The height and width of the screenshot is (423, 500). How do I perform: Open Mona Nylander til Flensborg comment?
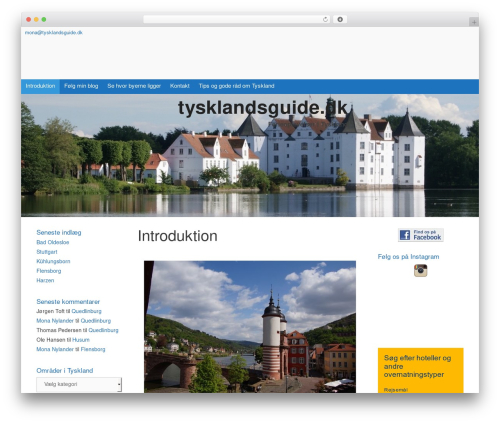coord(71,349)
